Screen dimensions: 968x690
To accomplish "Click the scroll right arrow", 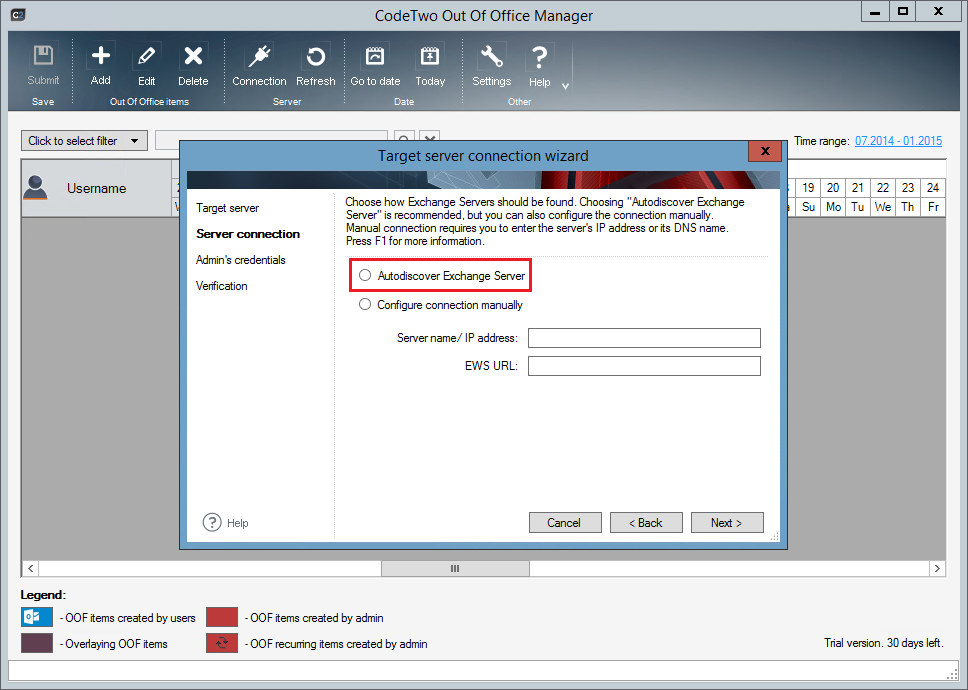I will point(937,568).
